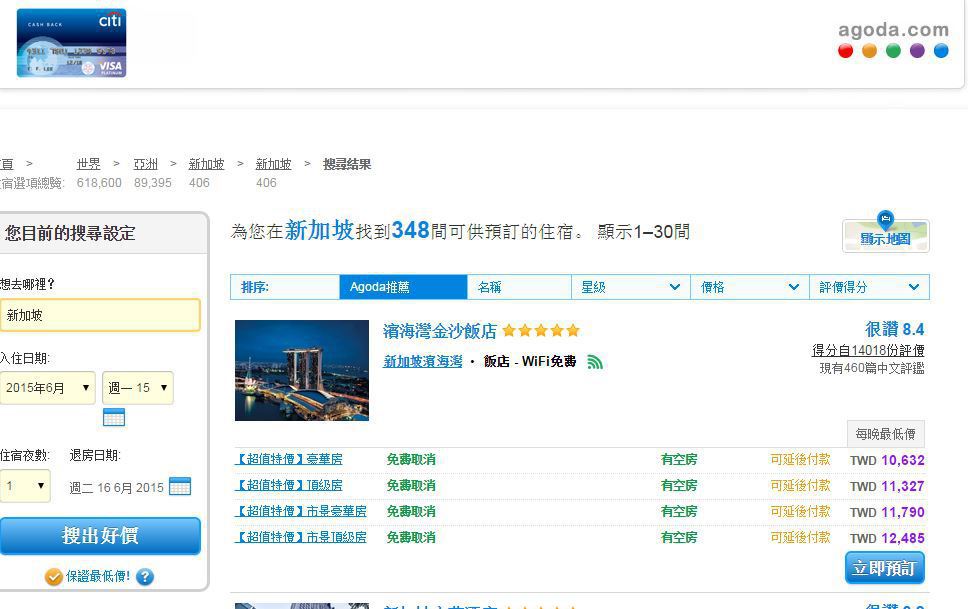Click the five-star rating of 濱海灣金沙飯店
Screen dimensions: 980x609
click(x=541, y=330)
